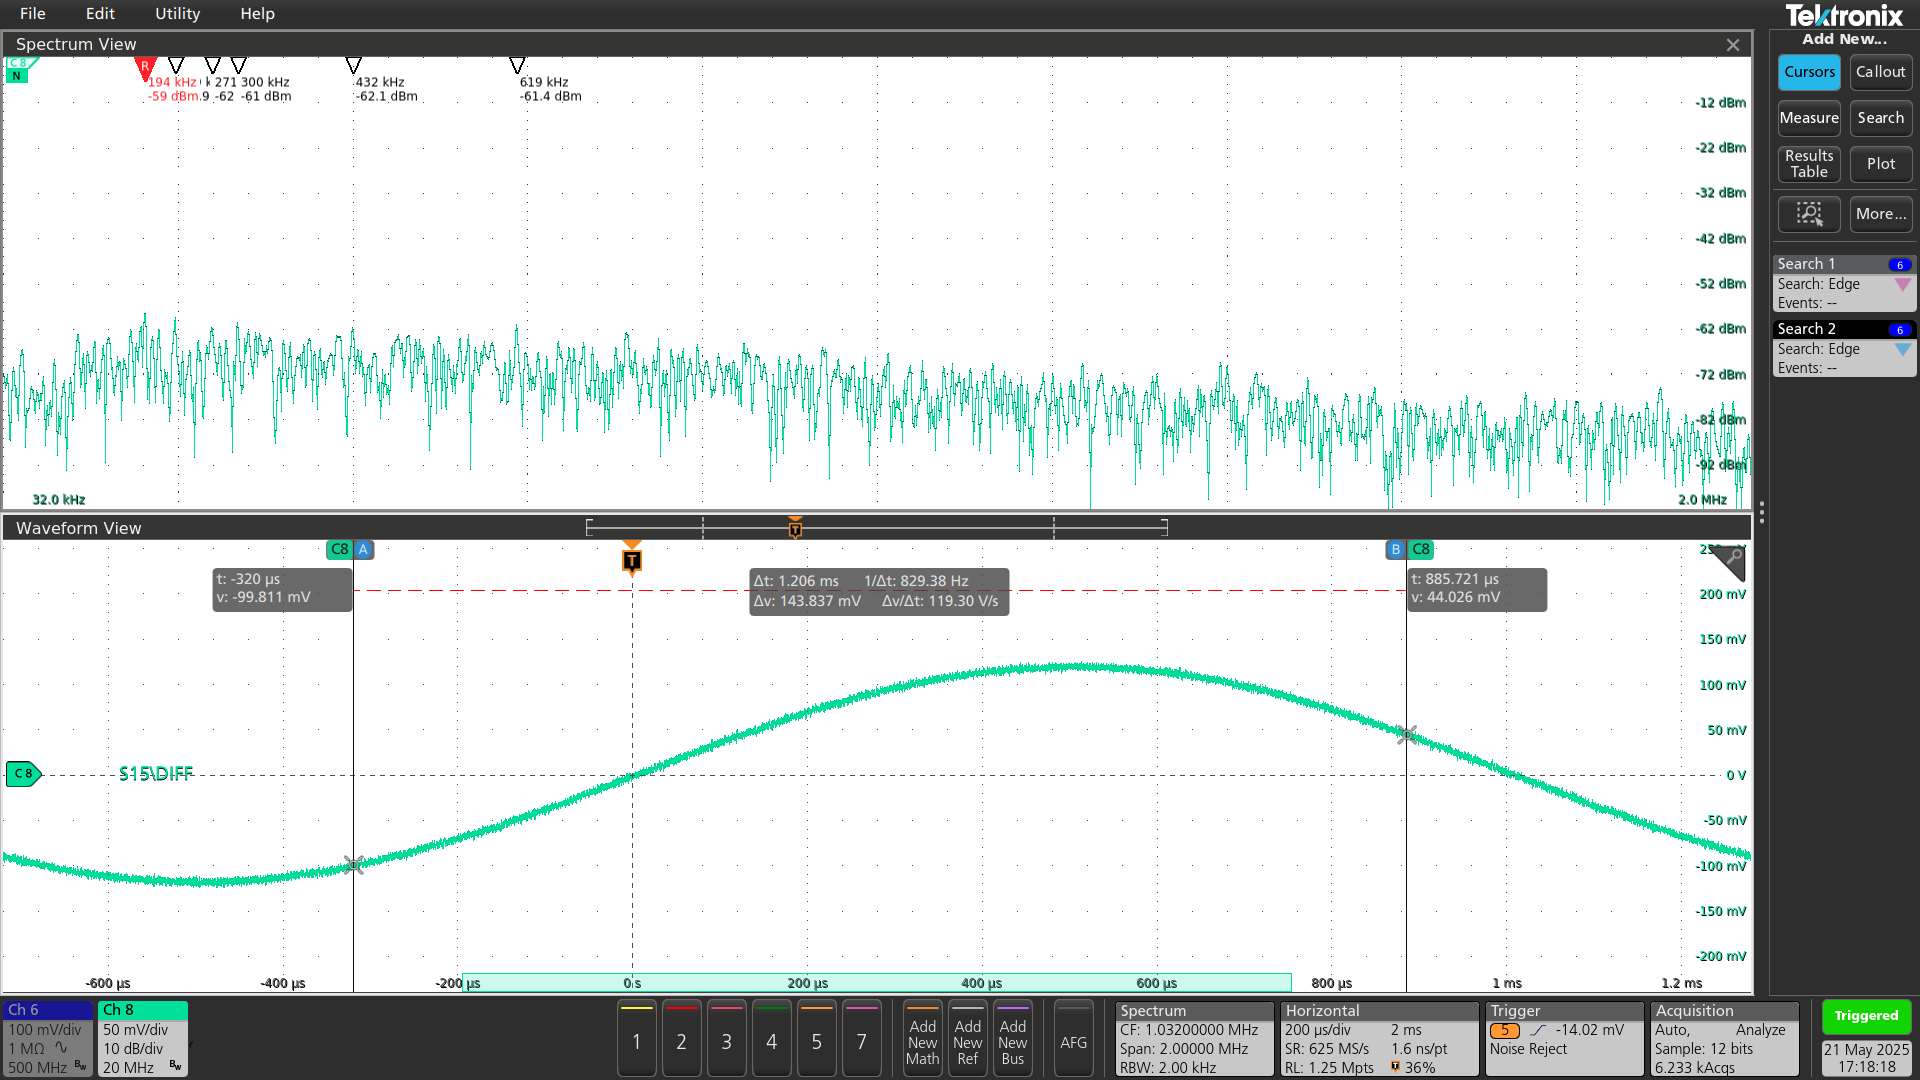Click the Add New Math button
1920x1080 pixels.
pos(922,1041)
